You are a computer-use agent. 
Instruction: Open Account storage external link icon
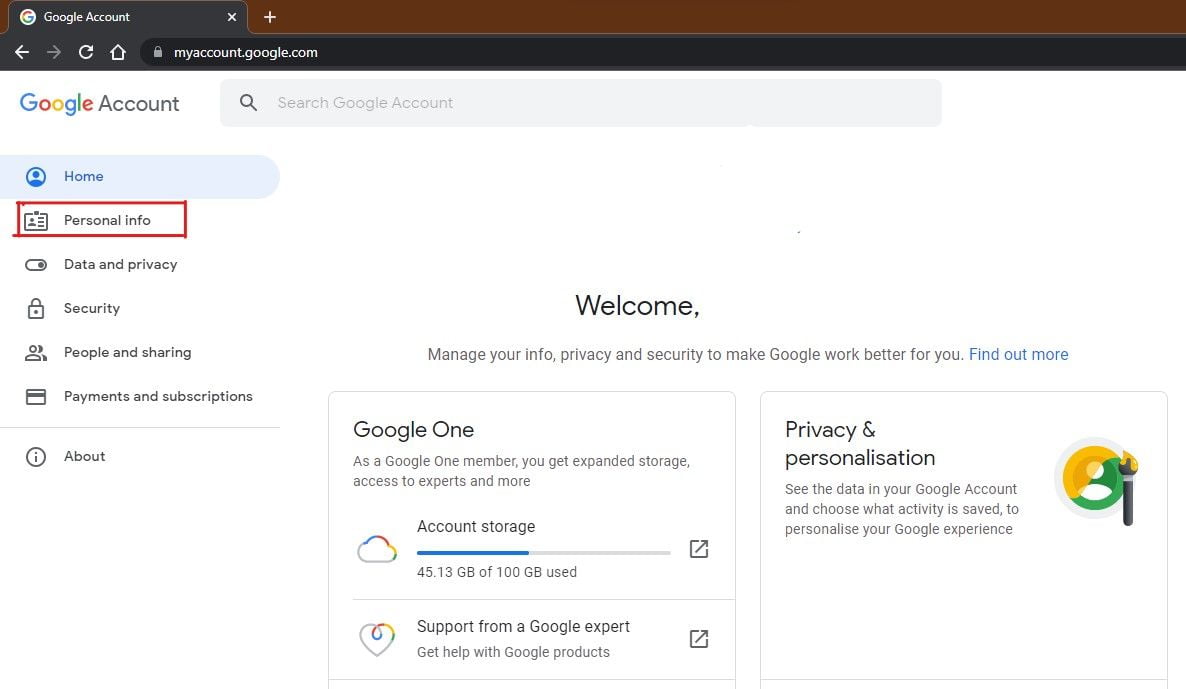tap(699, 549)
